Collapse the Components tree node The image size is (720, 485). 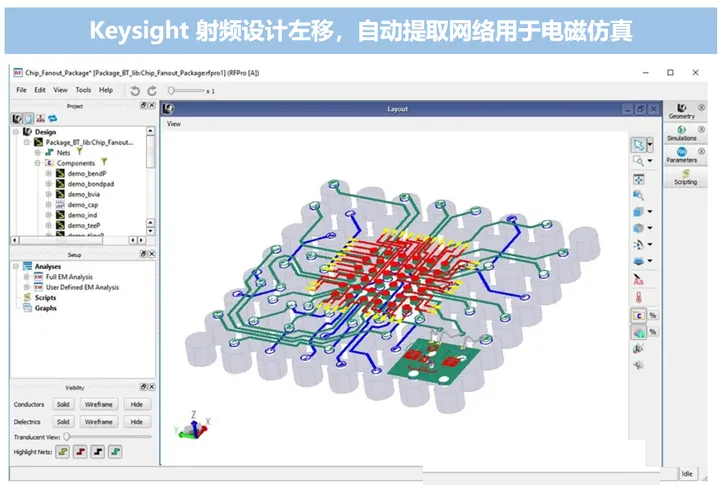(x=38, y=163)
